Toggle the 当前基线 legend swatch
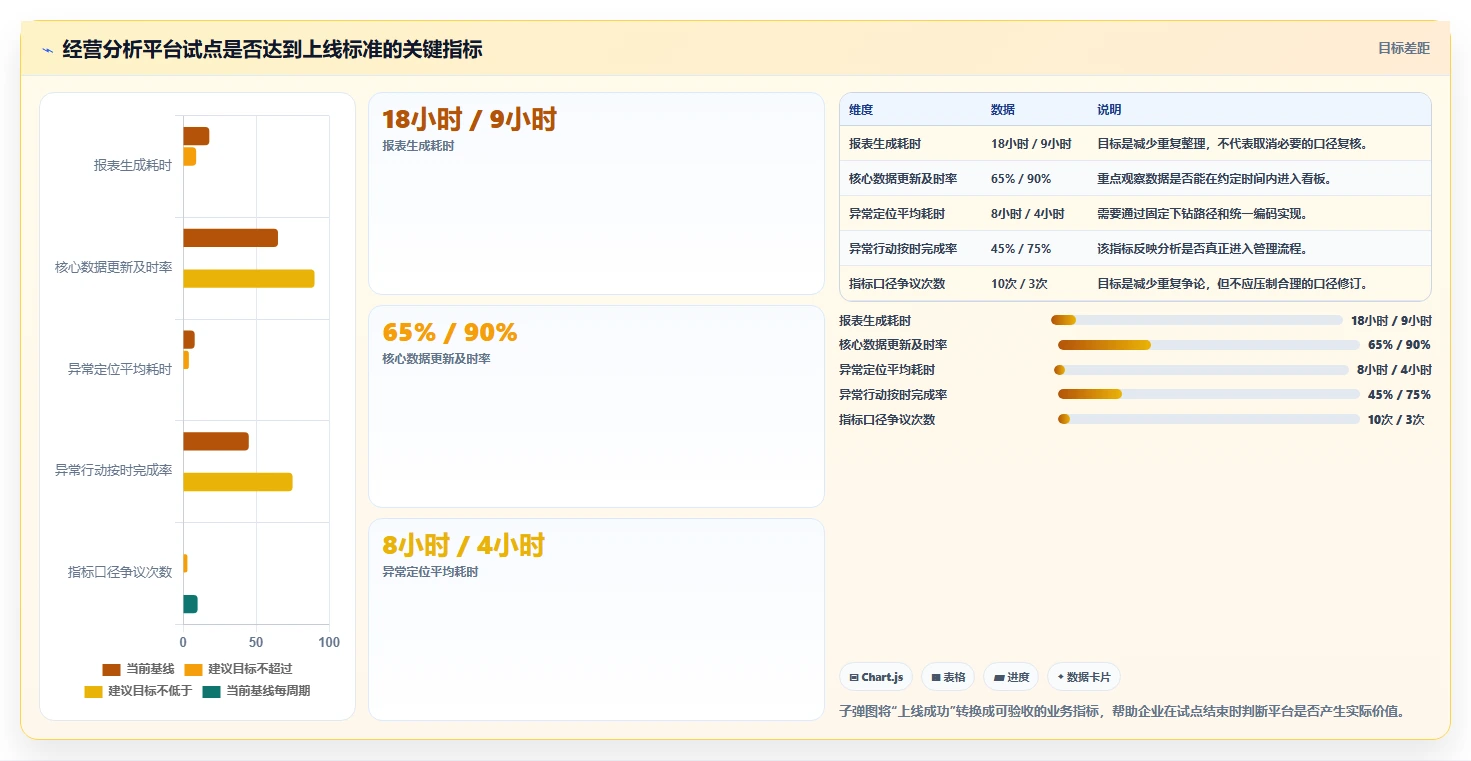1471x761 pixels. 111,669
